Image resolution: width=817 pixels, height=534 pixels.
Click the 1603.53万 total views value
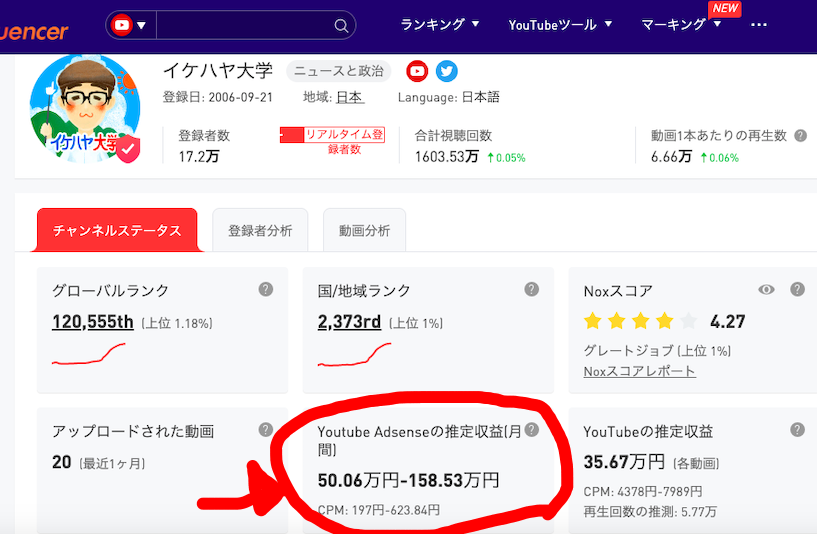[x=447, y=157]
